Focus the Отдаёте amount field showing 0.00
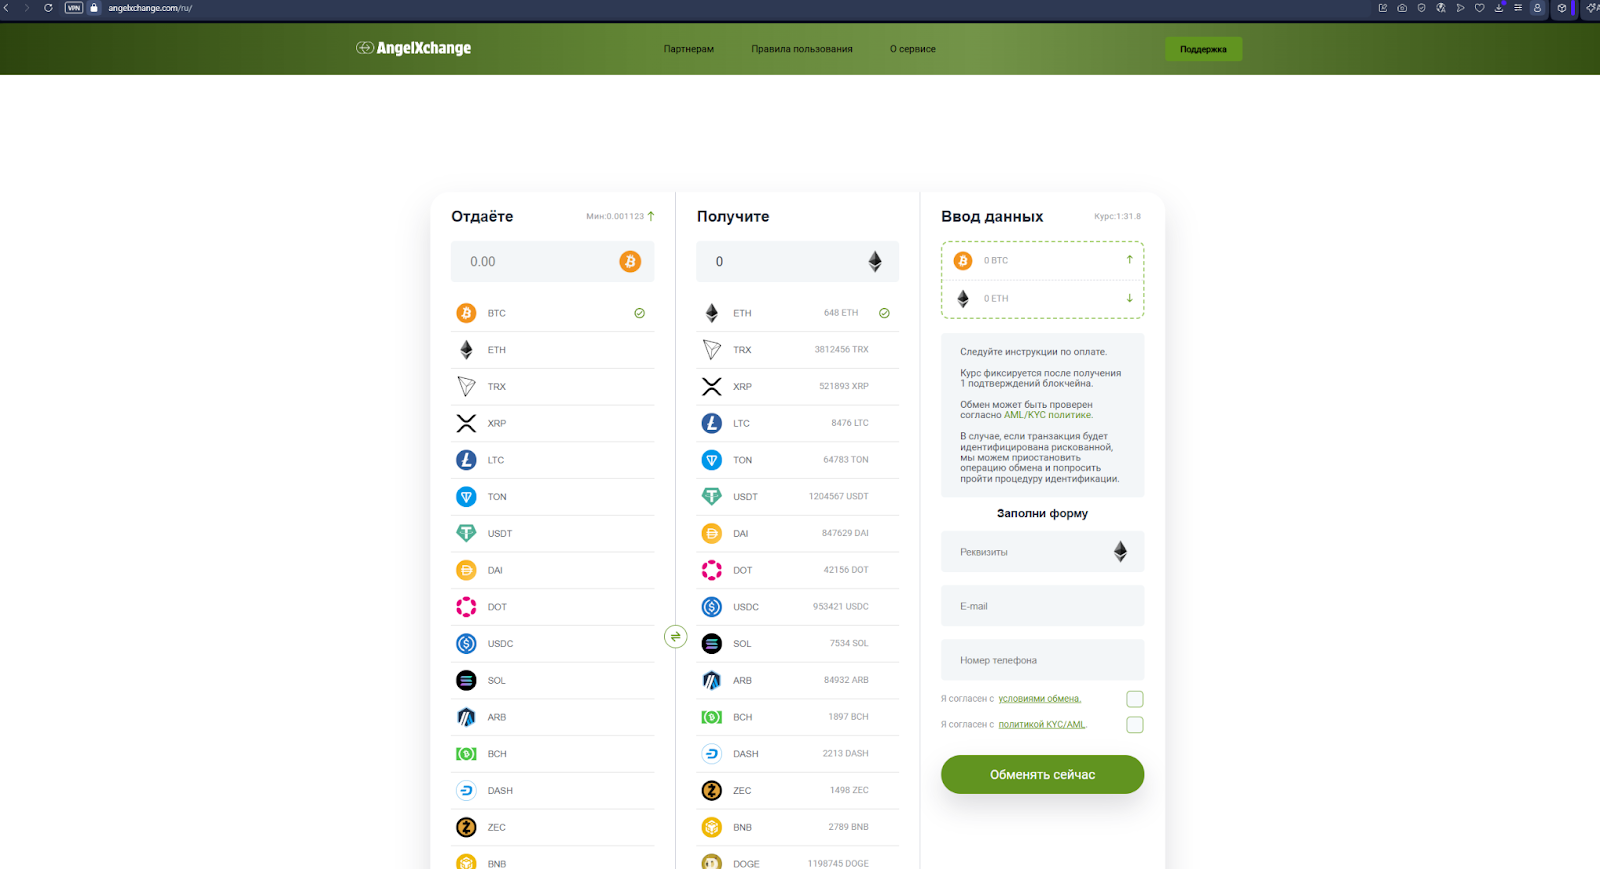The height and width of the screenshot is (869, 1600). (552, 262)
